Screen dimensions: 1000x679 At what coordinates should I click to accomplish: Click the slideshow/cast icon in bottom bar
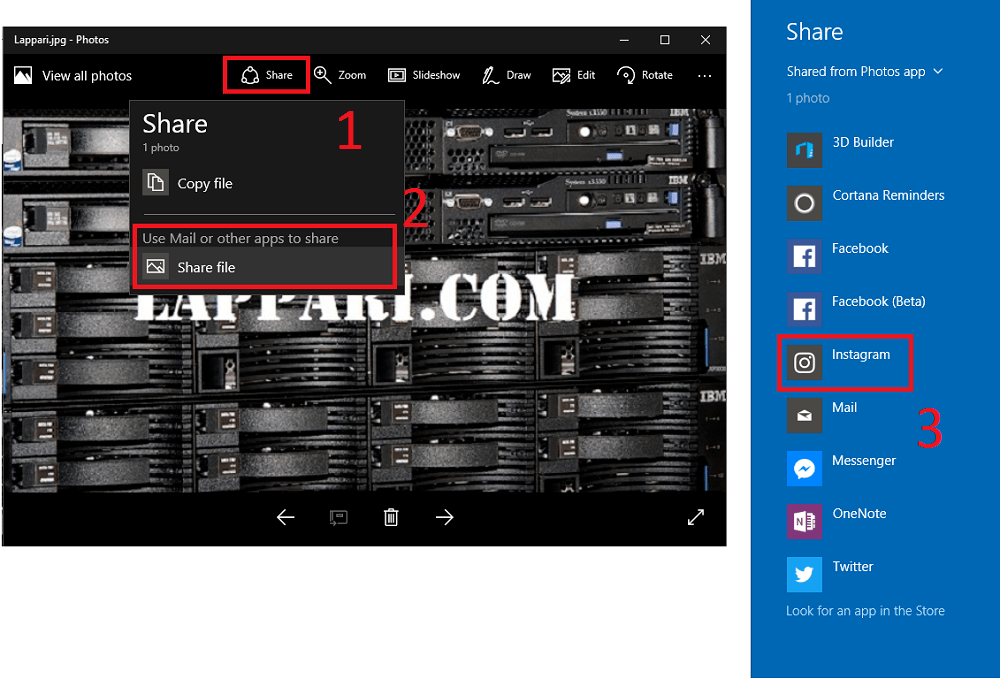tap(338, 517)
